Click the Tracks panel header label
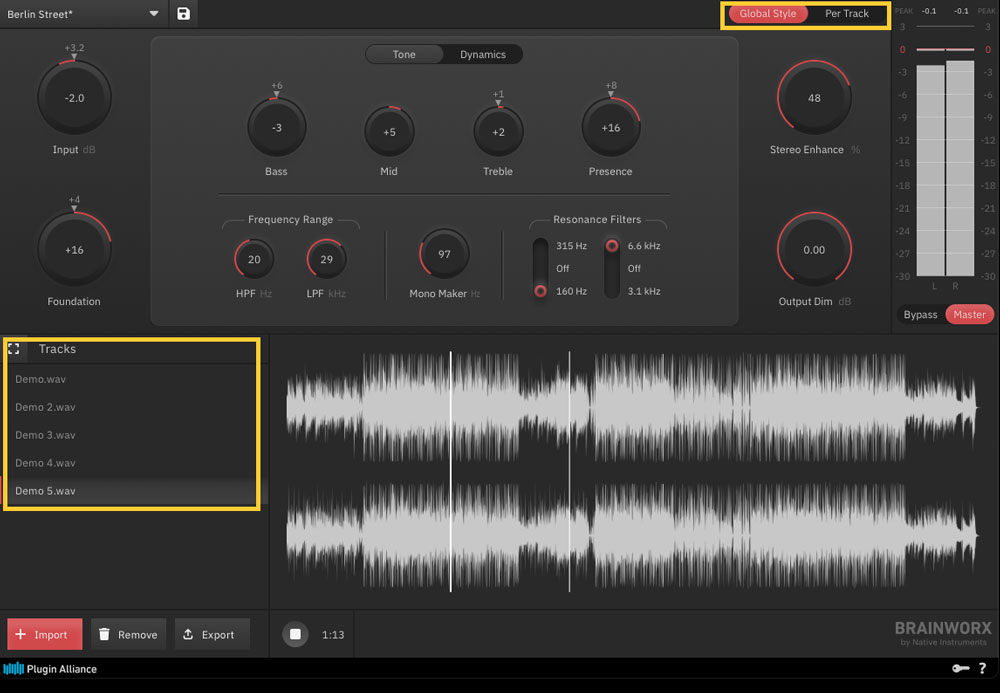The image size is (1000, 693). (x=57, y=349)
